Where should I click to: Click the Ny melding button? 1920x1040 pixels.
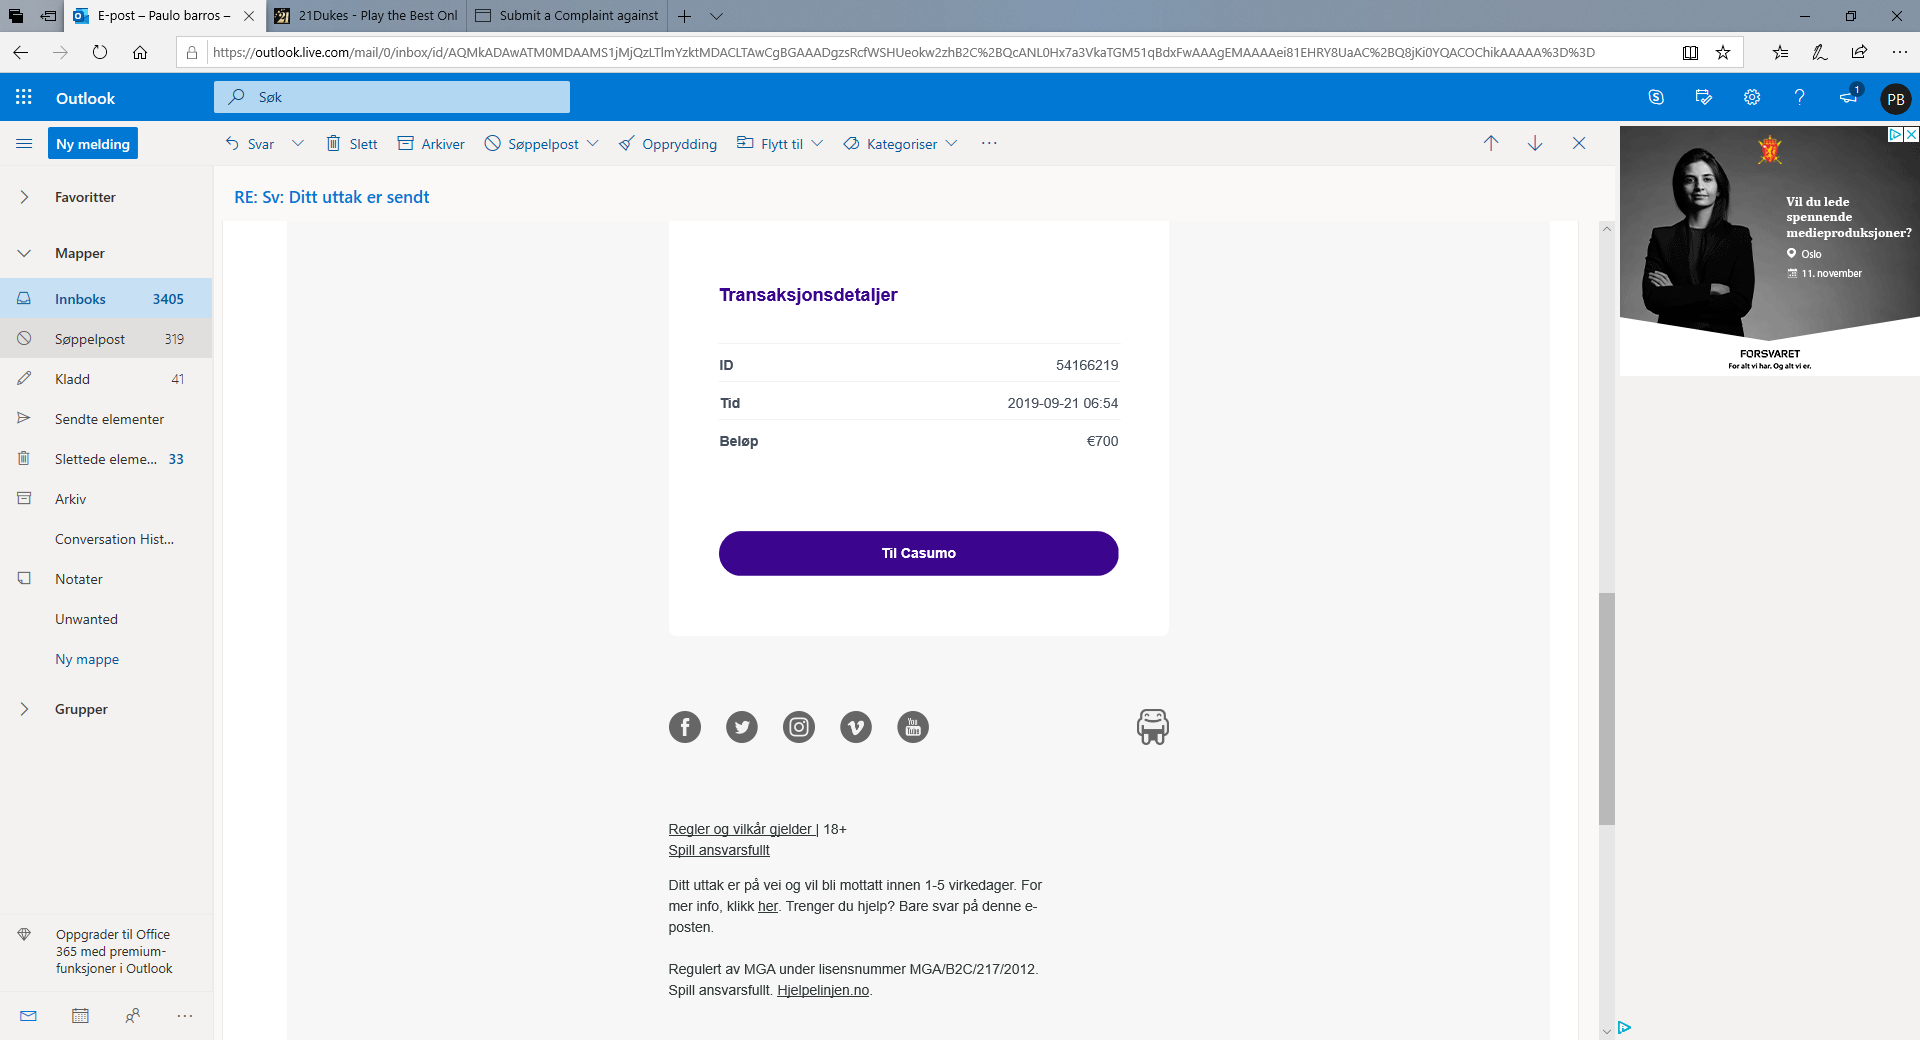93,143
